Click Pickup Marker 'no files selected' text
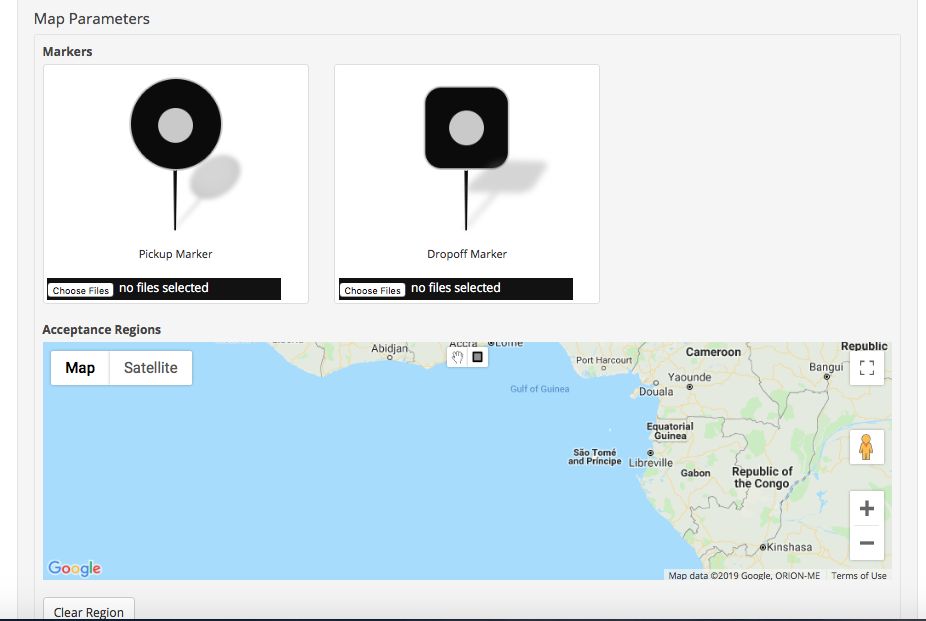The image size is (926, 621). coord(164,287)
